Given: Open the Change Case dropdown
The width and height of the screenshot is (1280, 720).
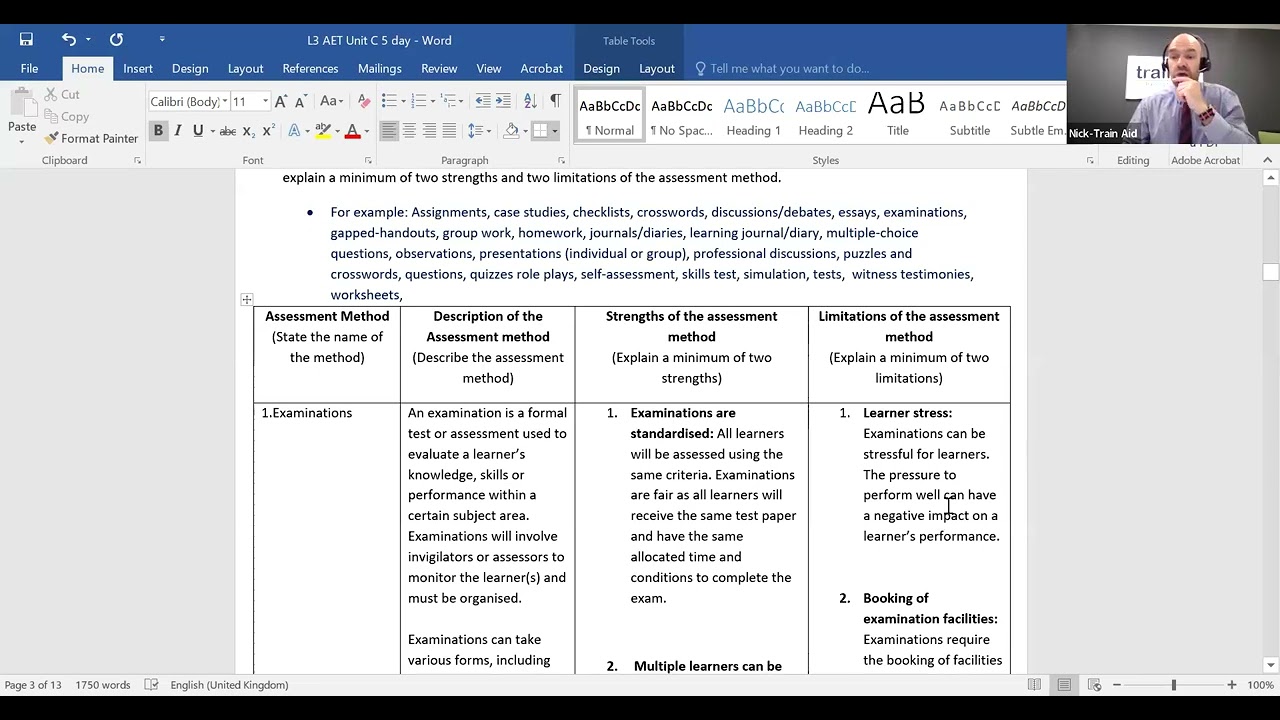Looking at the screenshot, I should [331, 101].
